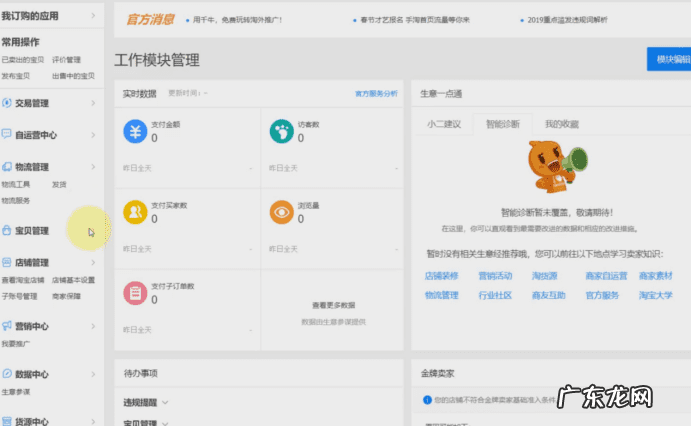The image size is (691, 426).
Task: Expand the 违规提醒 dropdown arrow
Action: 165,403
